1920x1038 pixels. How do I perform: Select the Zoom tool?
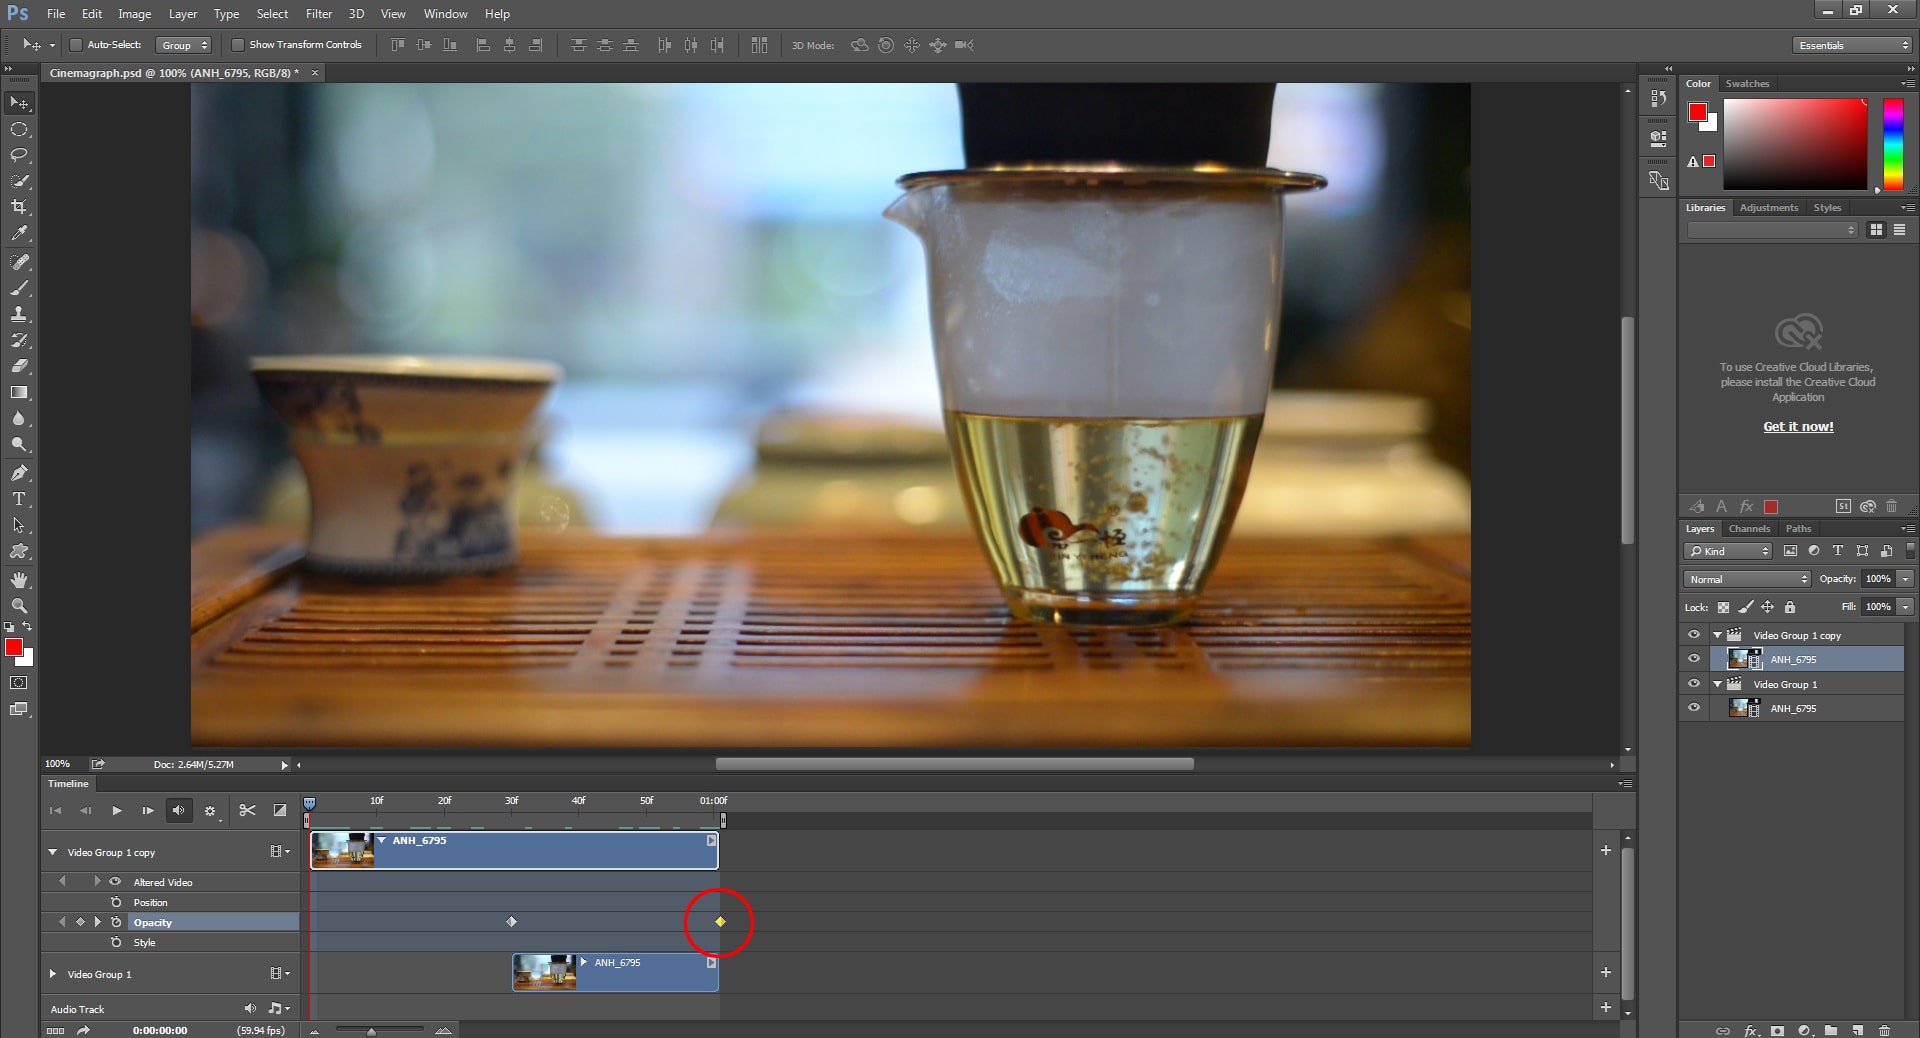click(x=20, y=605)
